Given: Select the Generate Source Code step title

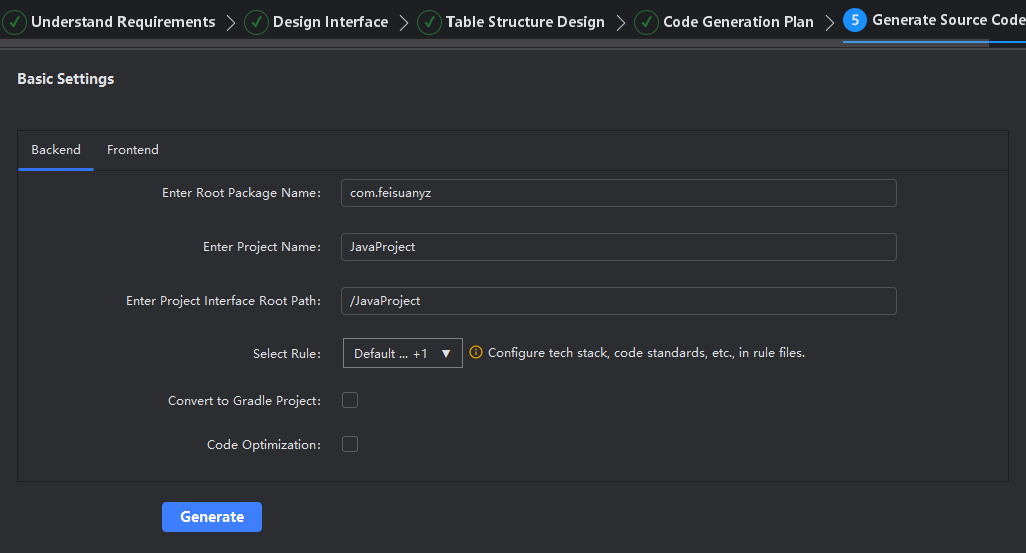Looking at the screenshot, I should pyautogui.click(x=947, y=20).
